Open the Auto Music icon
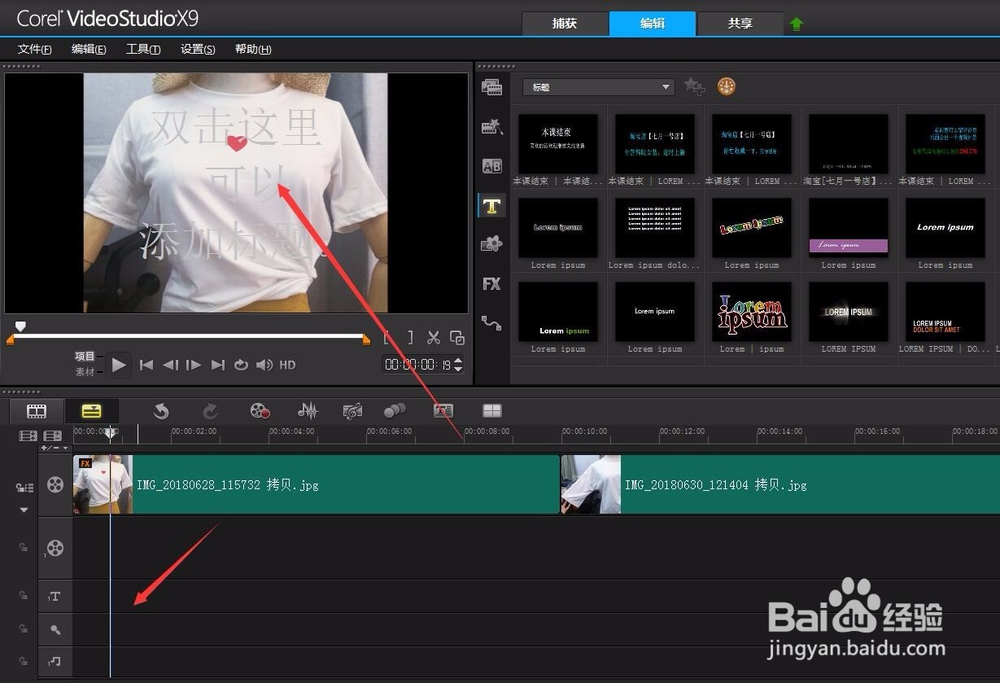Image resolution: width=1000 pixels, height=683 pixels. pyautogui.click(x=352, y=411)
